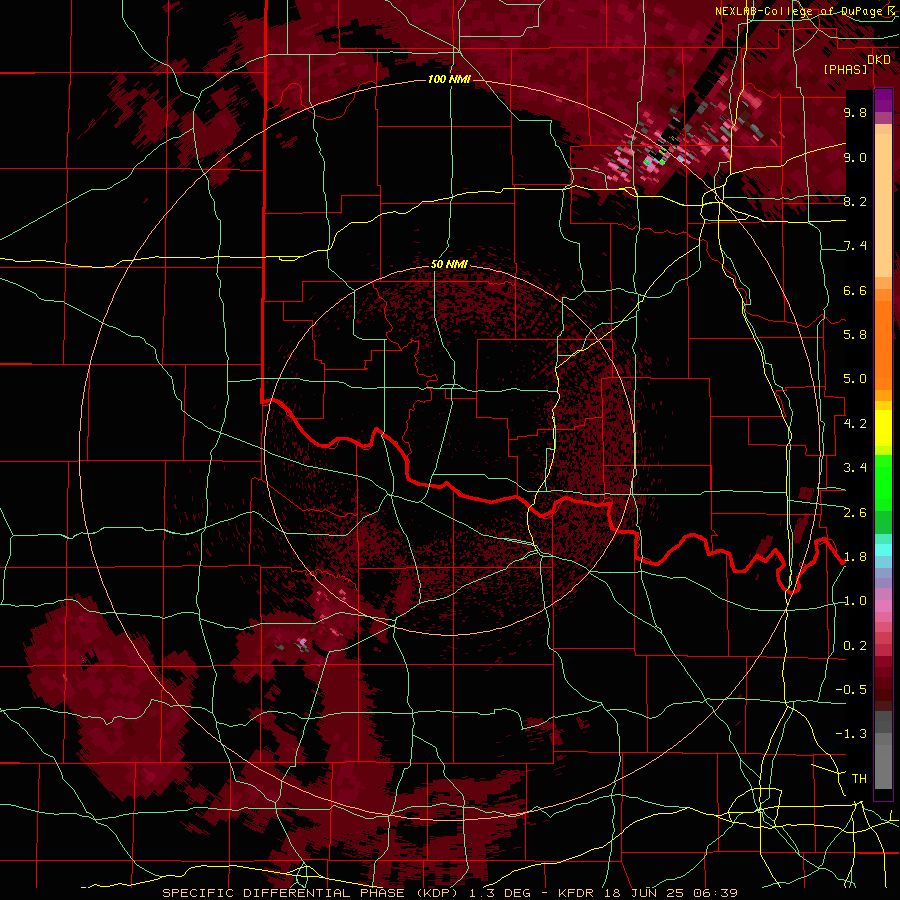Select the 0.2 value on the color scale
The height and width of the screenshot is (900, 900).
855,646
